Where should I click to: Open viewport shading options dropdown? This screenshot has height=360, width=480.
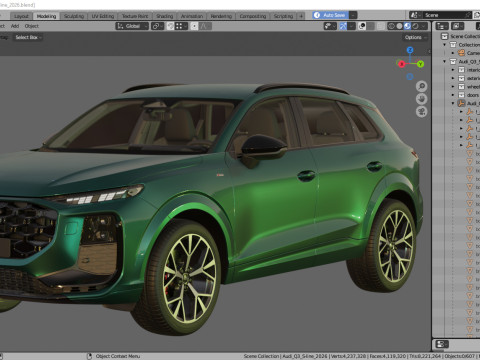(424, 26)
